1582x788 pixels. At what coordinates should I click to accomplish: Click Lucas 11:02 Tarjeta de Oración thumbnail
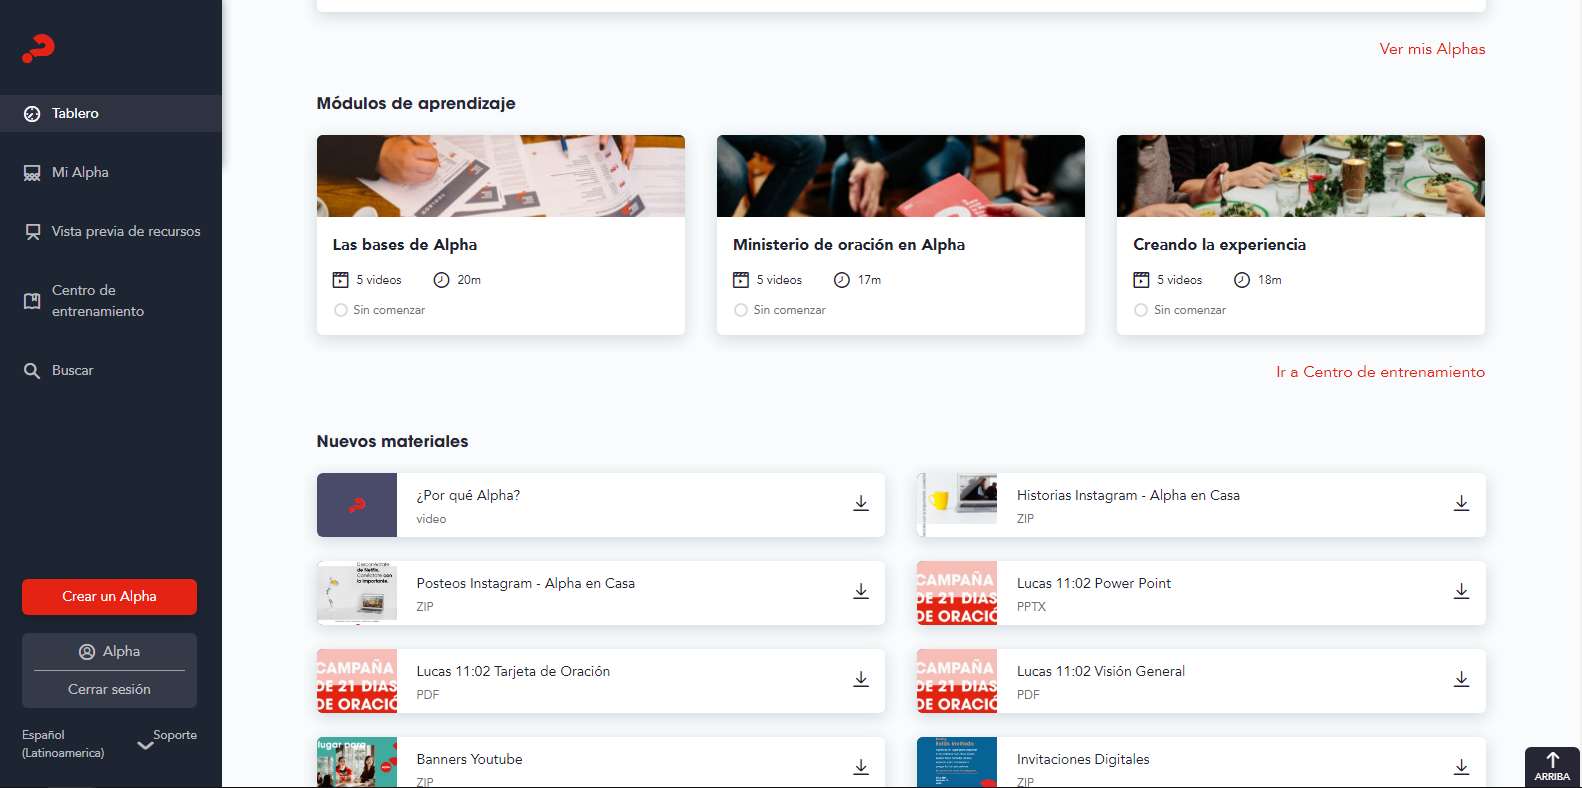click(357, 681)
